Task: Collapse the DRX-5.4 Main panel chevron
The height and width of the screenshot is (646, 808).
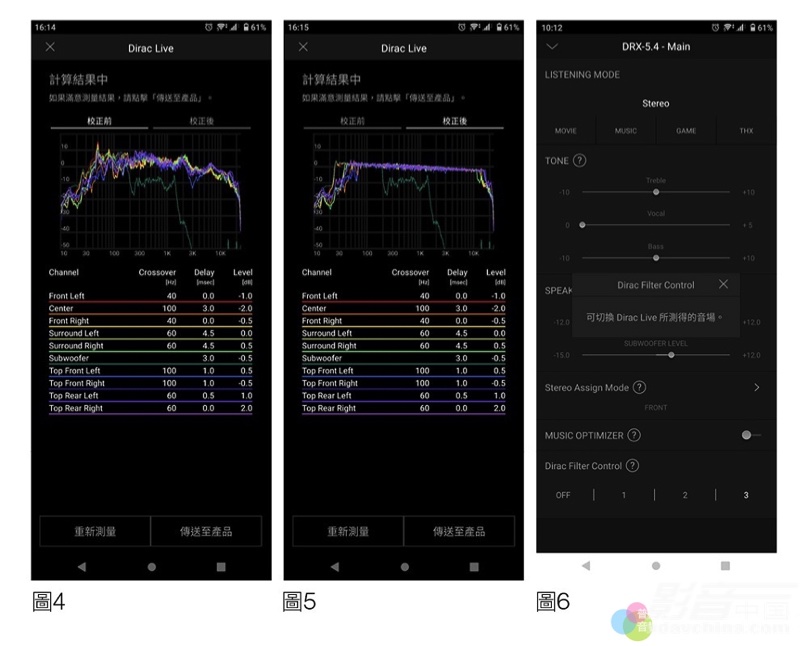Action: (552, 46)
